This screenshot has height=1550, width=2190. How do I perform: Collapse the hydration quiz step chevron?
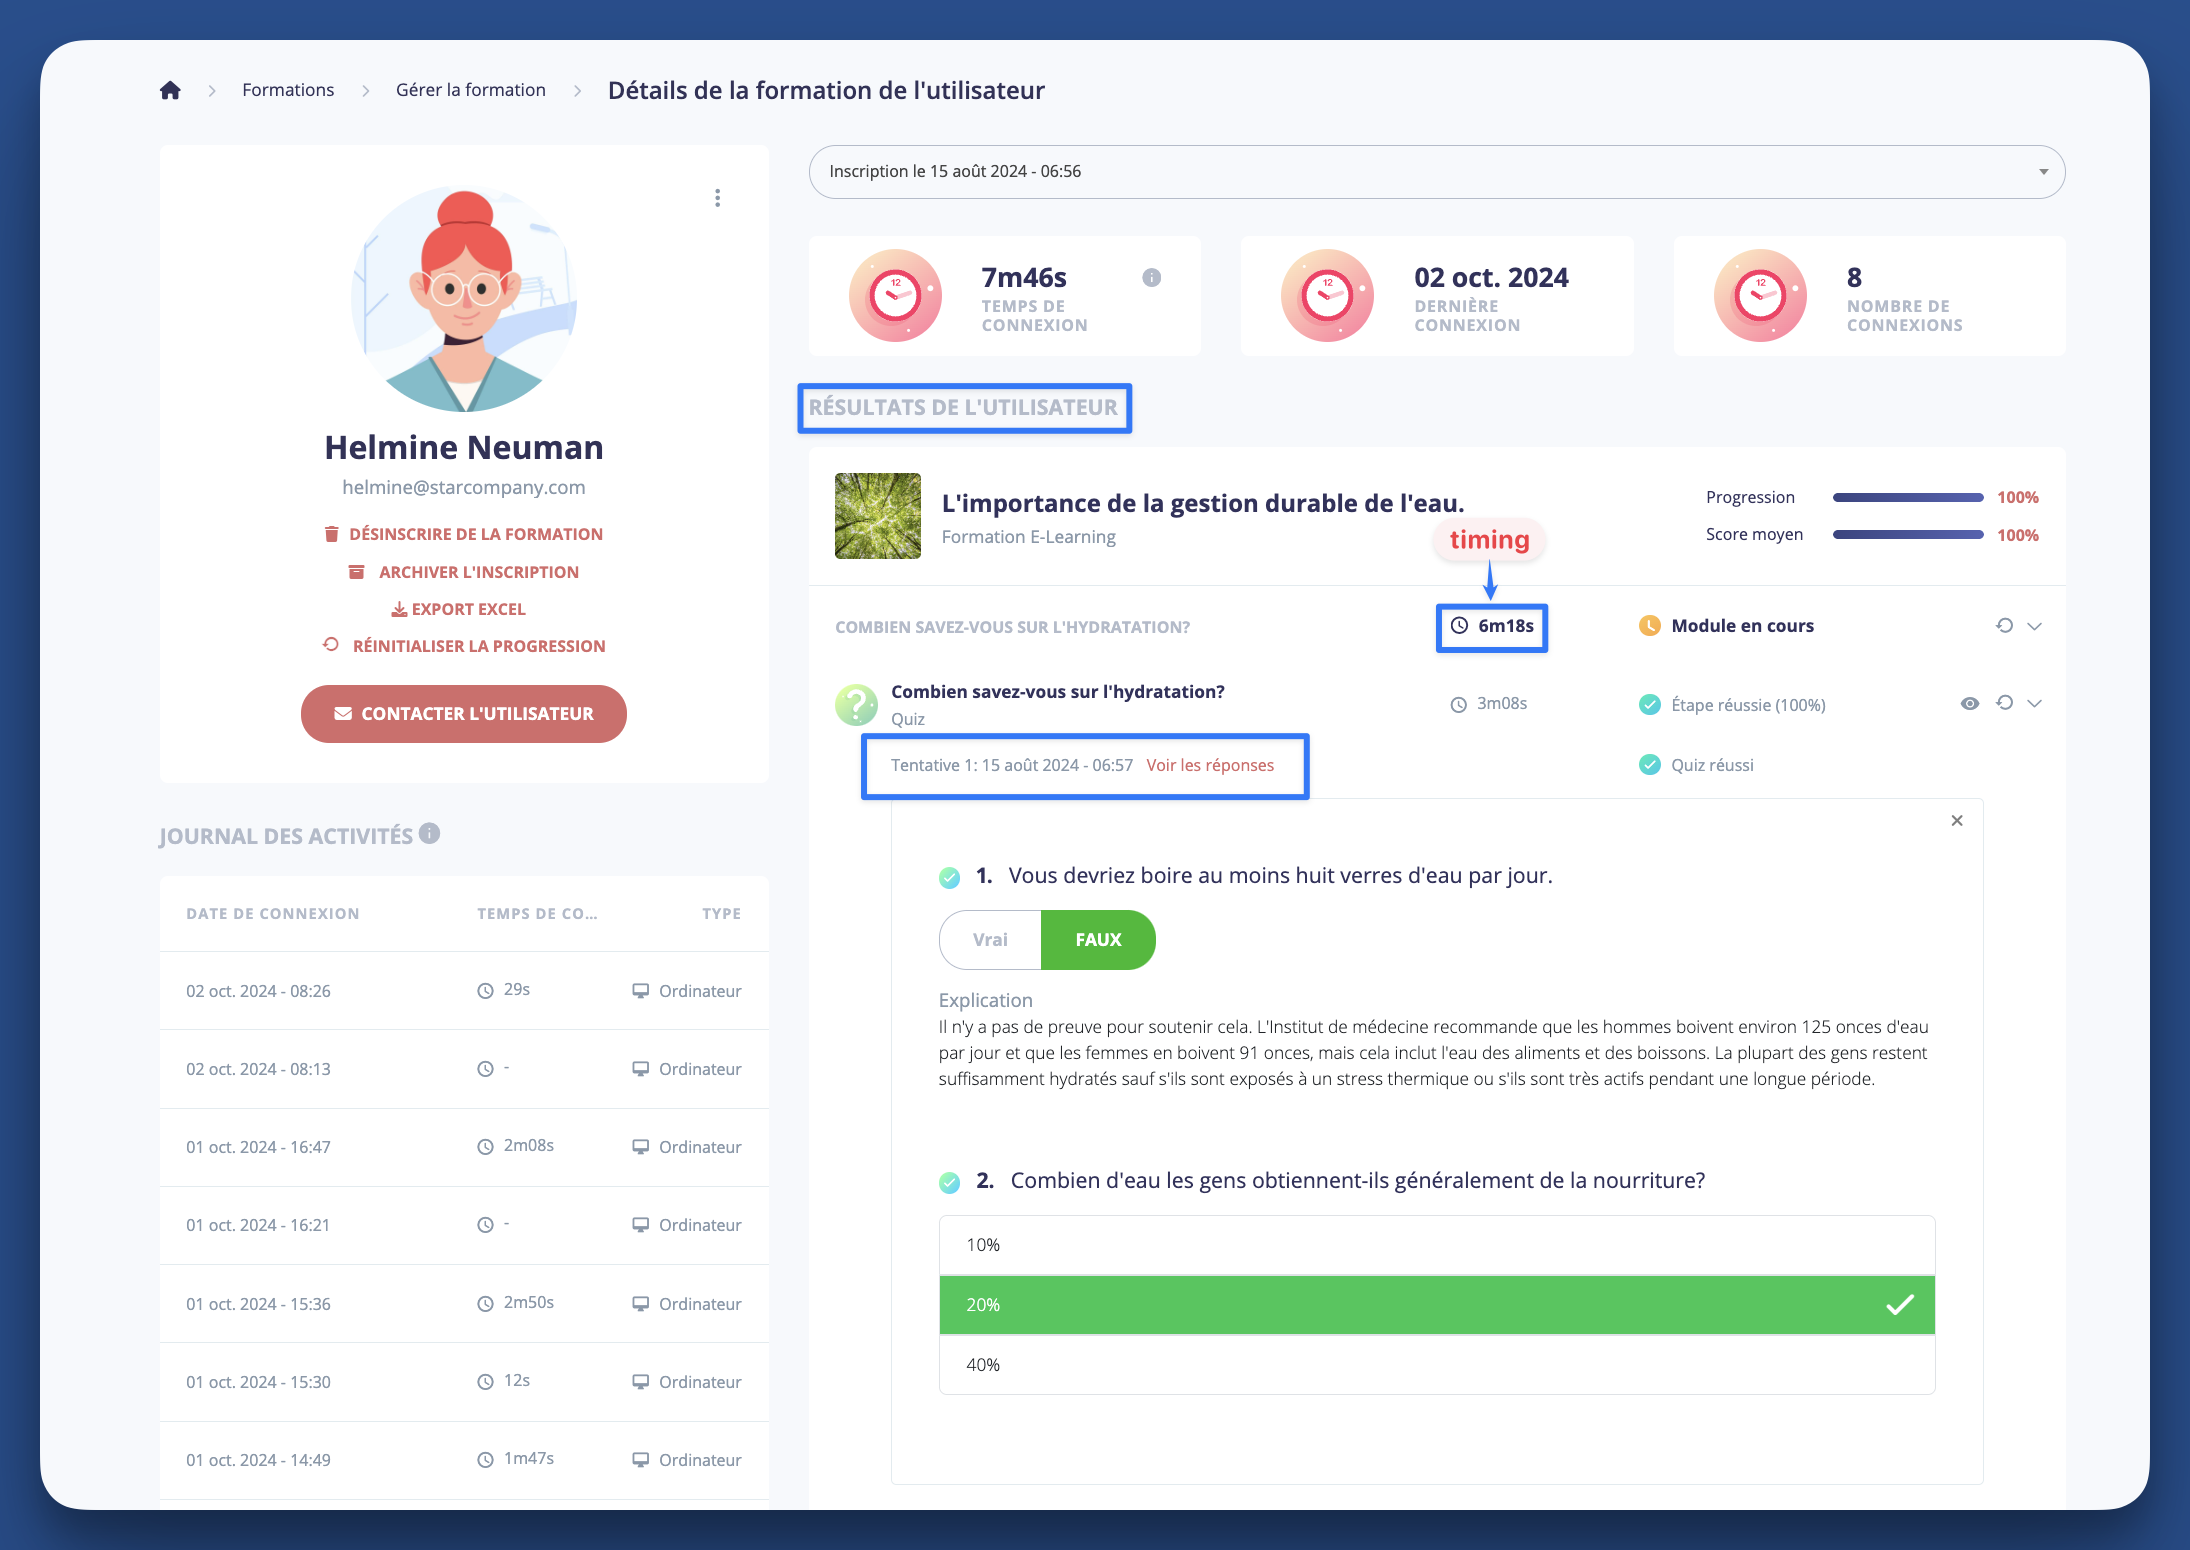point(2035,703)
